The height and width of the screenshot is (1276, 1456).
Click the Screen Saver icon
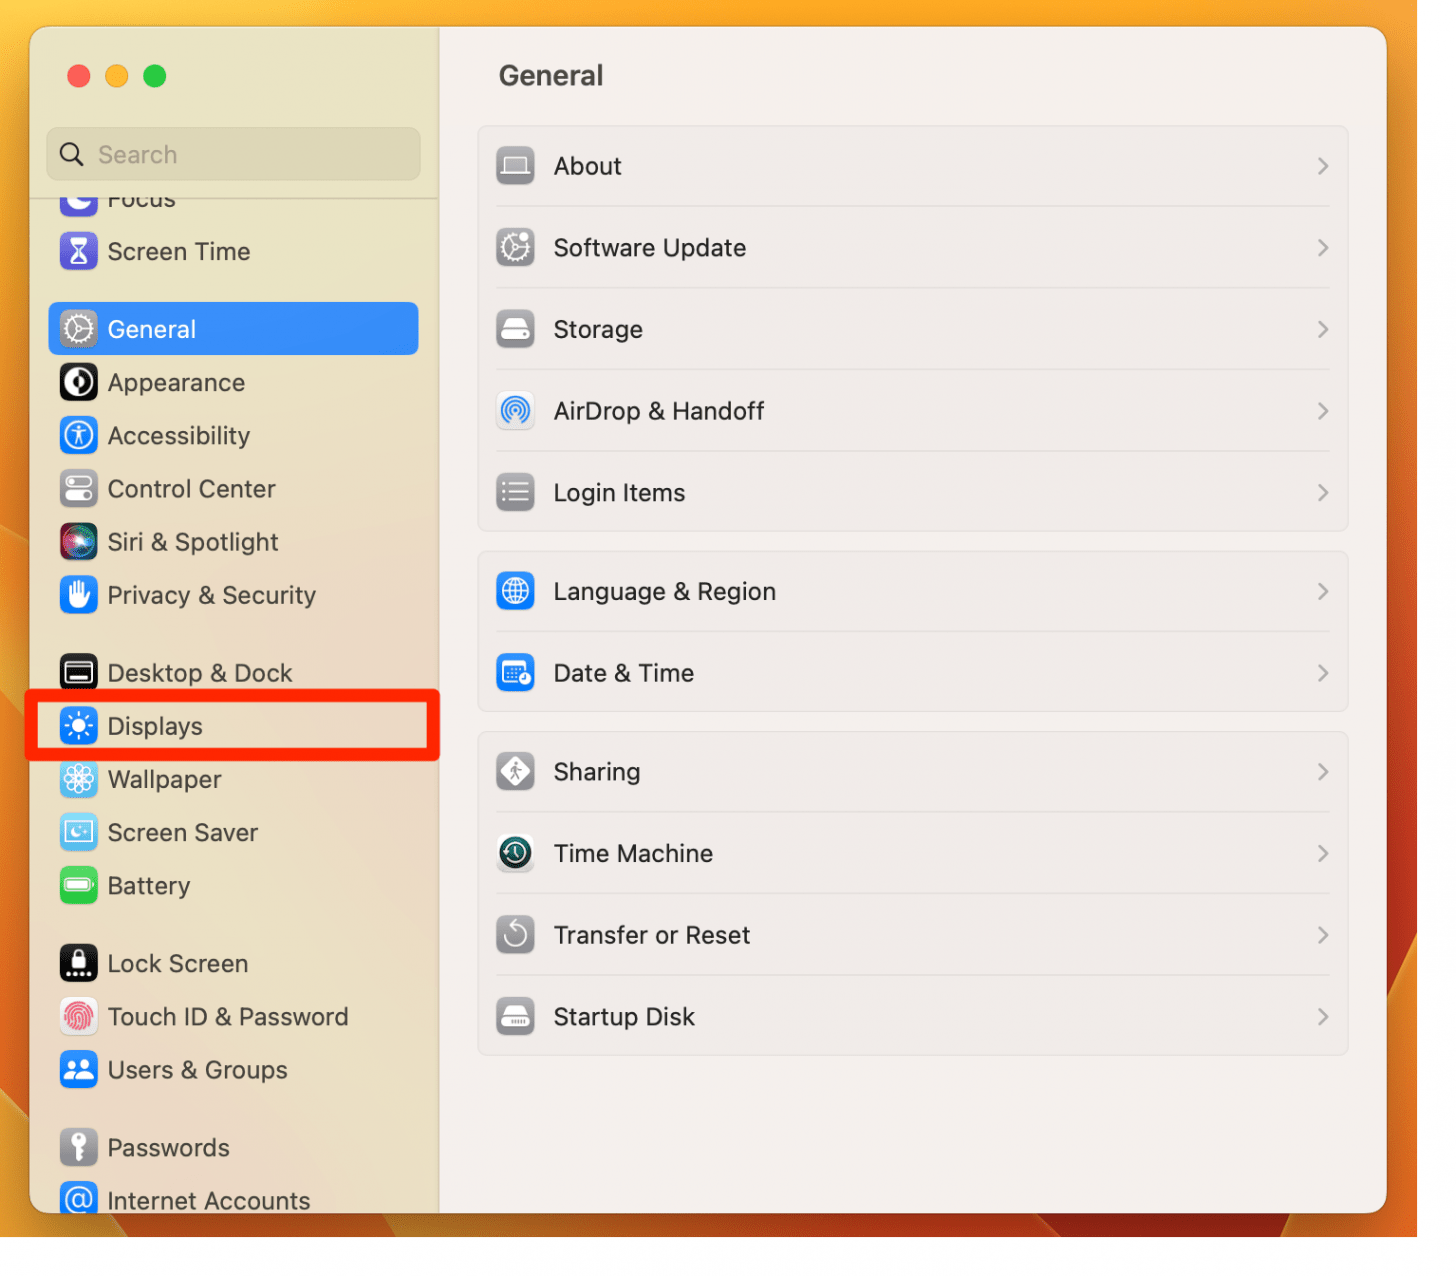tap(78, 832)
